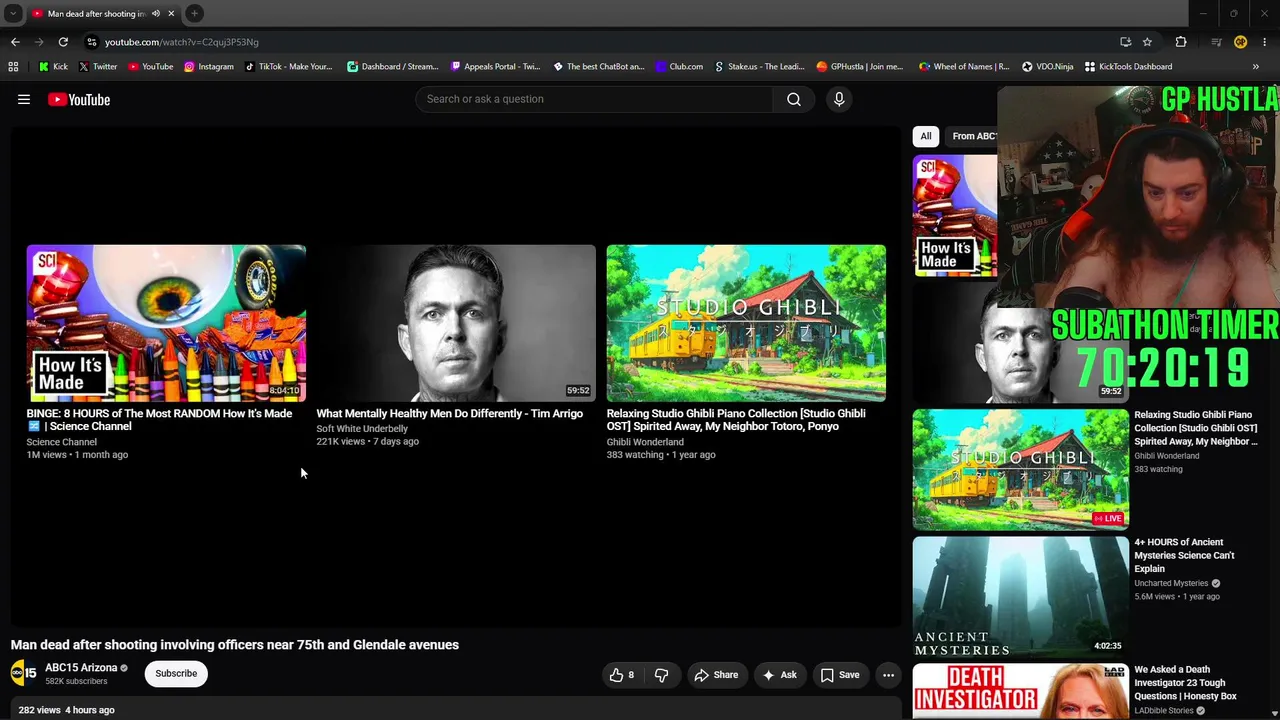Open the VDO.Ninja bookmark

pyautogui.click(x=1047, y=67)
